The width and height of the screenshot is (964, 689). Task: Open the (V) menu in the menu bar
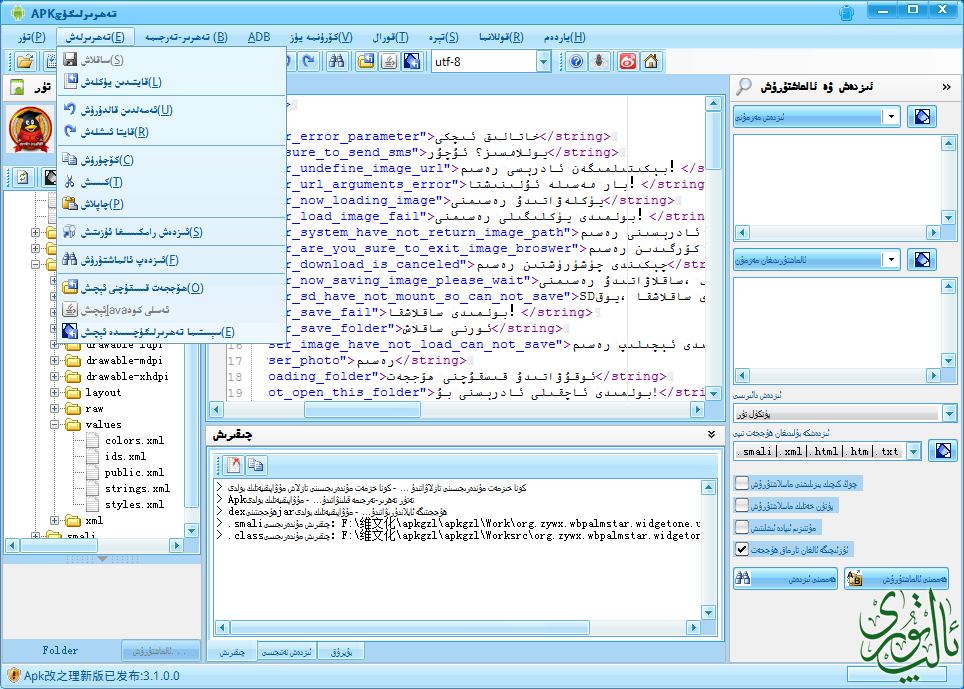(321, 37)
